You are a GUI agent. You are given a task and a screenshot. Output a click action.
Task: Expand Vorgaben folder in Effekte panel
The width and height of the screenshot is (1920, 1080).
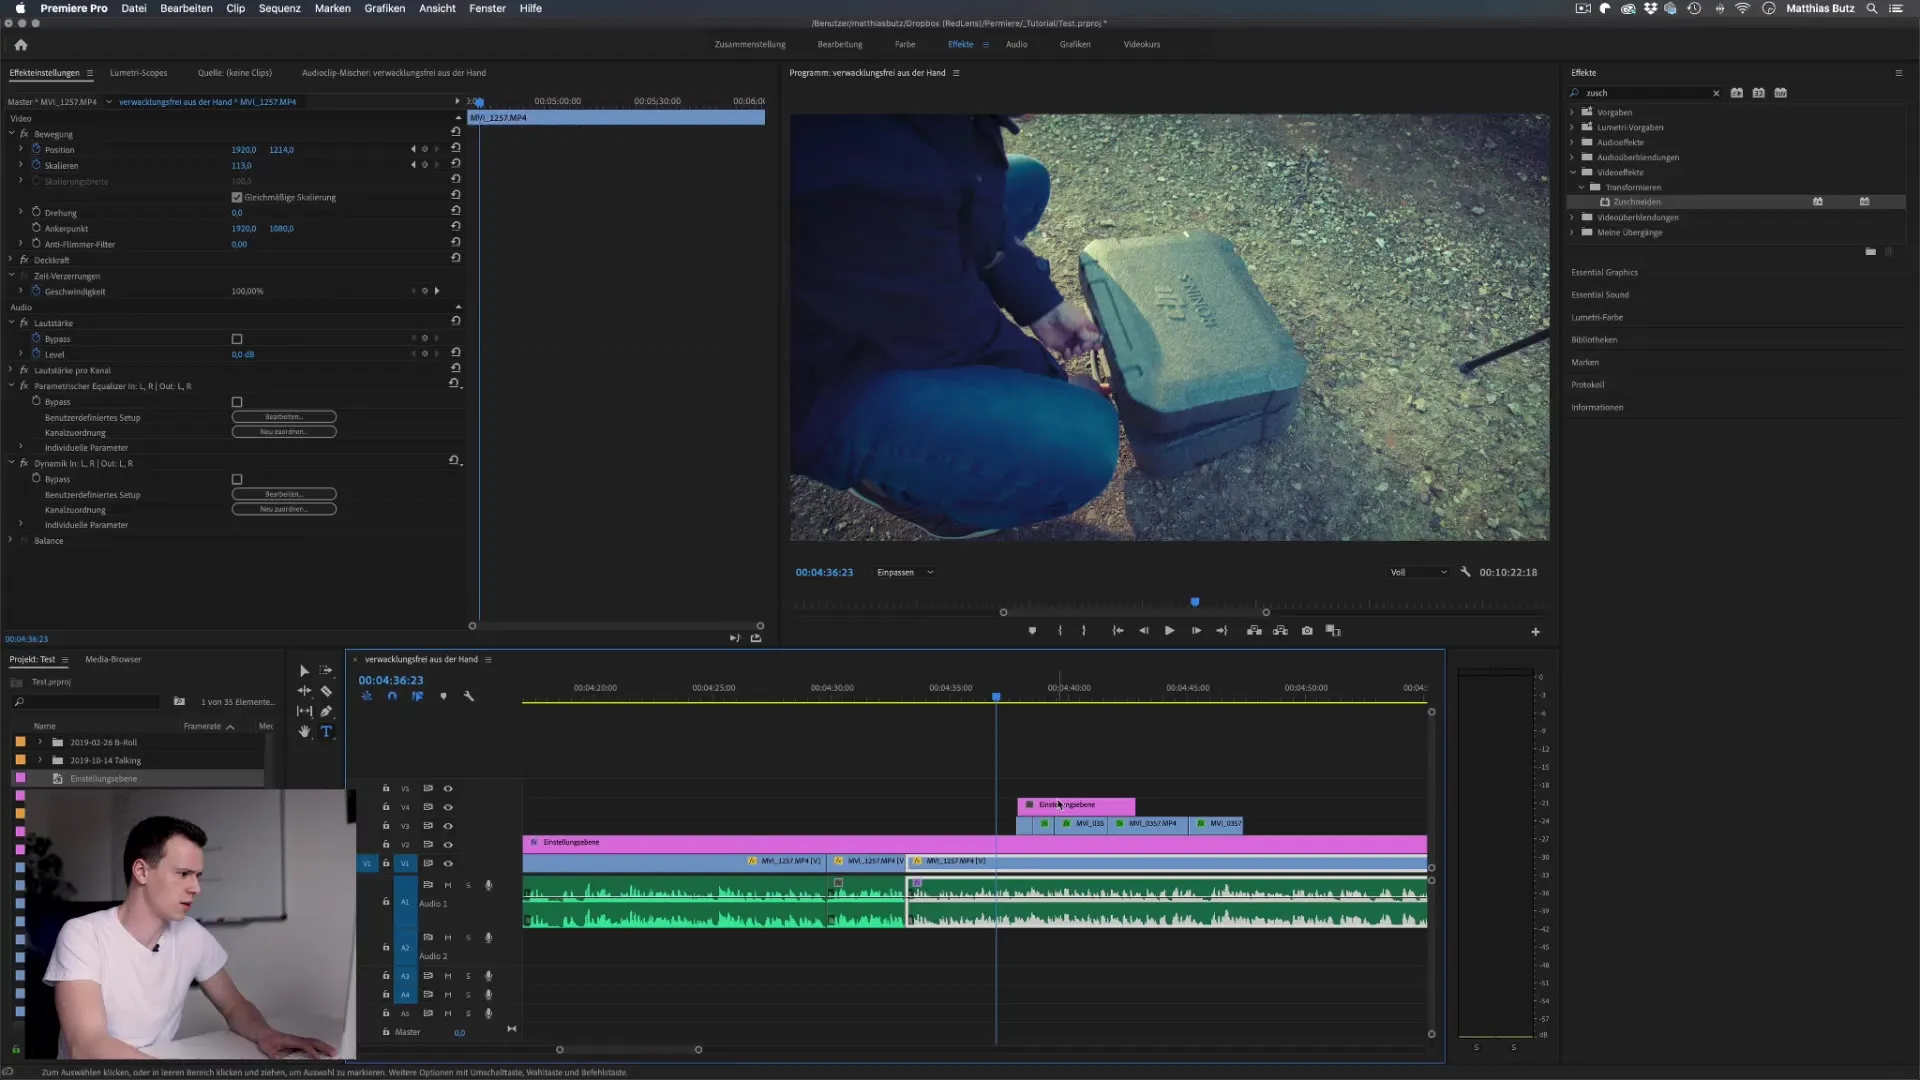1572,112
